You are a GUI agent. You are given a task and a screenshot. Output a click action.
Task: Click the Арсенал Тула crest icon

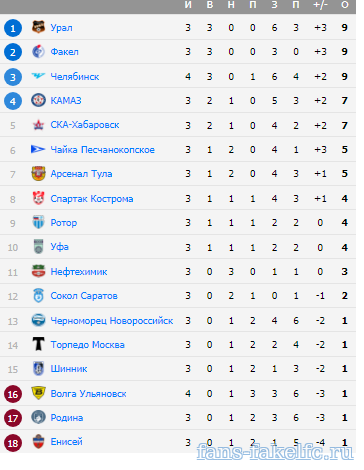pos(38,174)
